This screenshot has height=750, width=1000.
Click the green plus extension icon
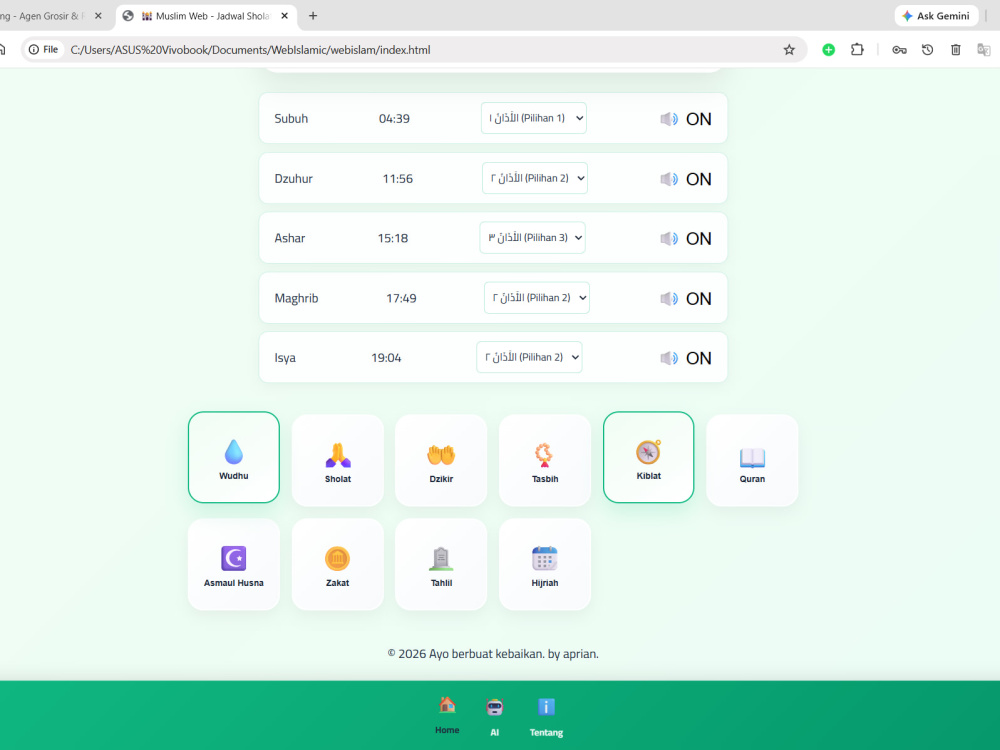coord(828,50)
